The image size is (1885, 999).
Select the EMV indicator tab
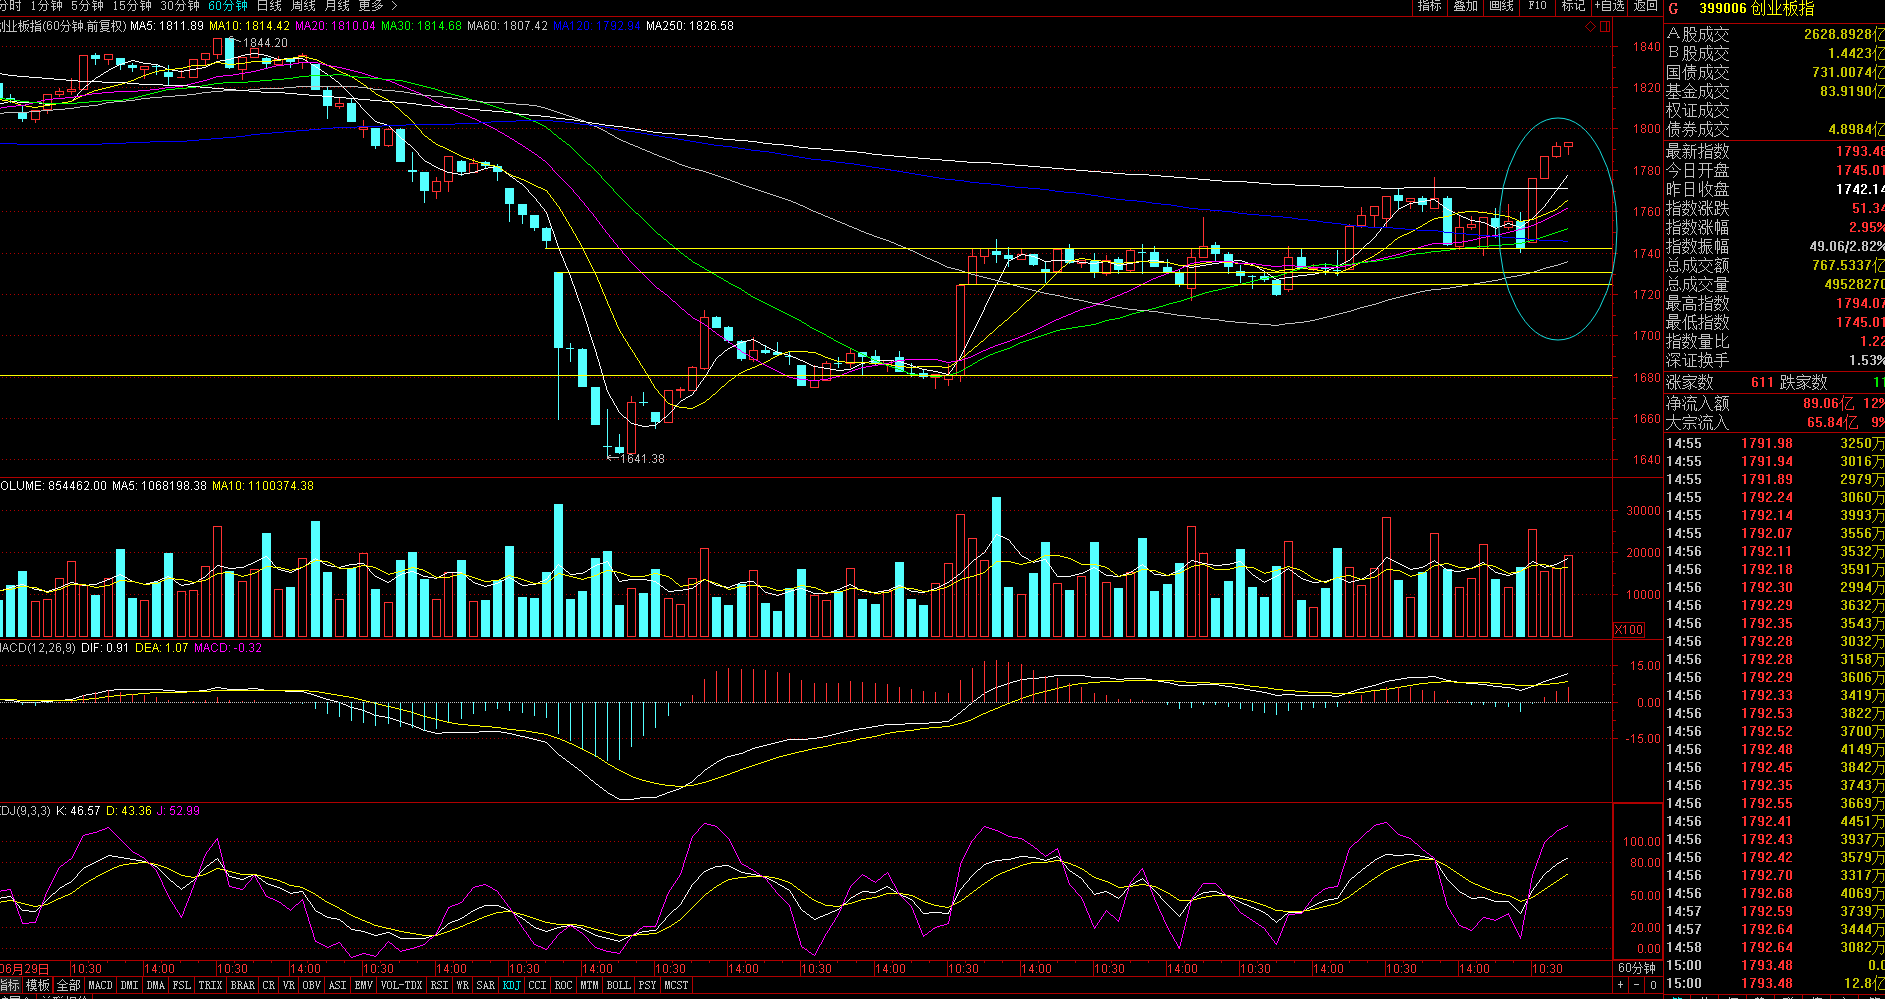(363, 985)
